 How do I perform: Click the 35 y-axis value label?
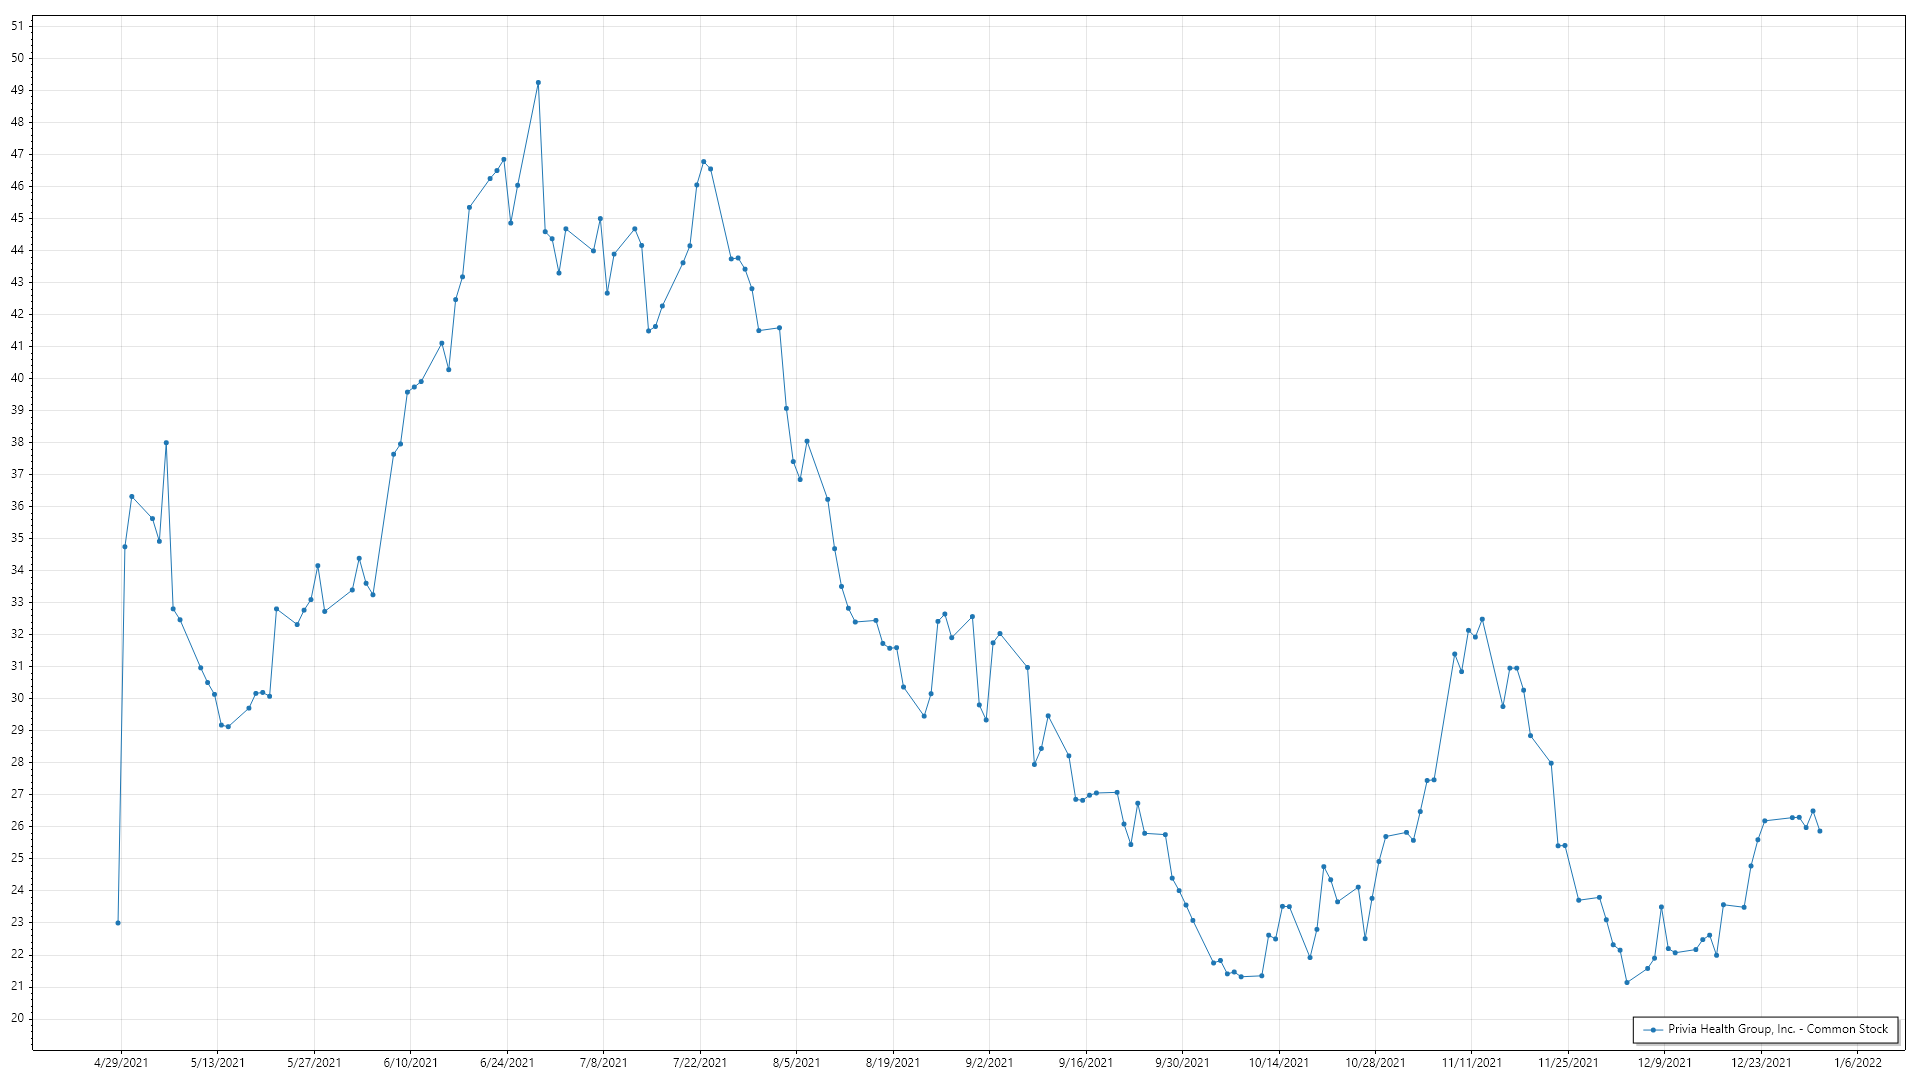pyautogui.click(x=17, y=538)
